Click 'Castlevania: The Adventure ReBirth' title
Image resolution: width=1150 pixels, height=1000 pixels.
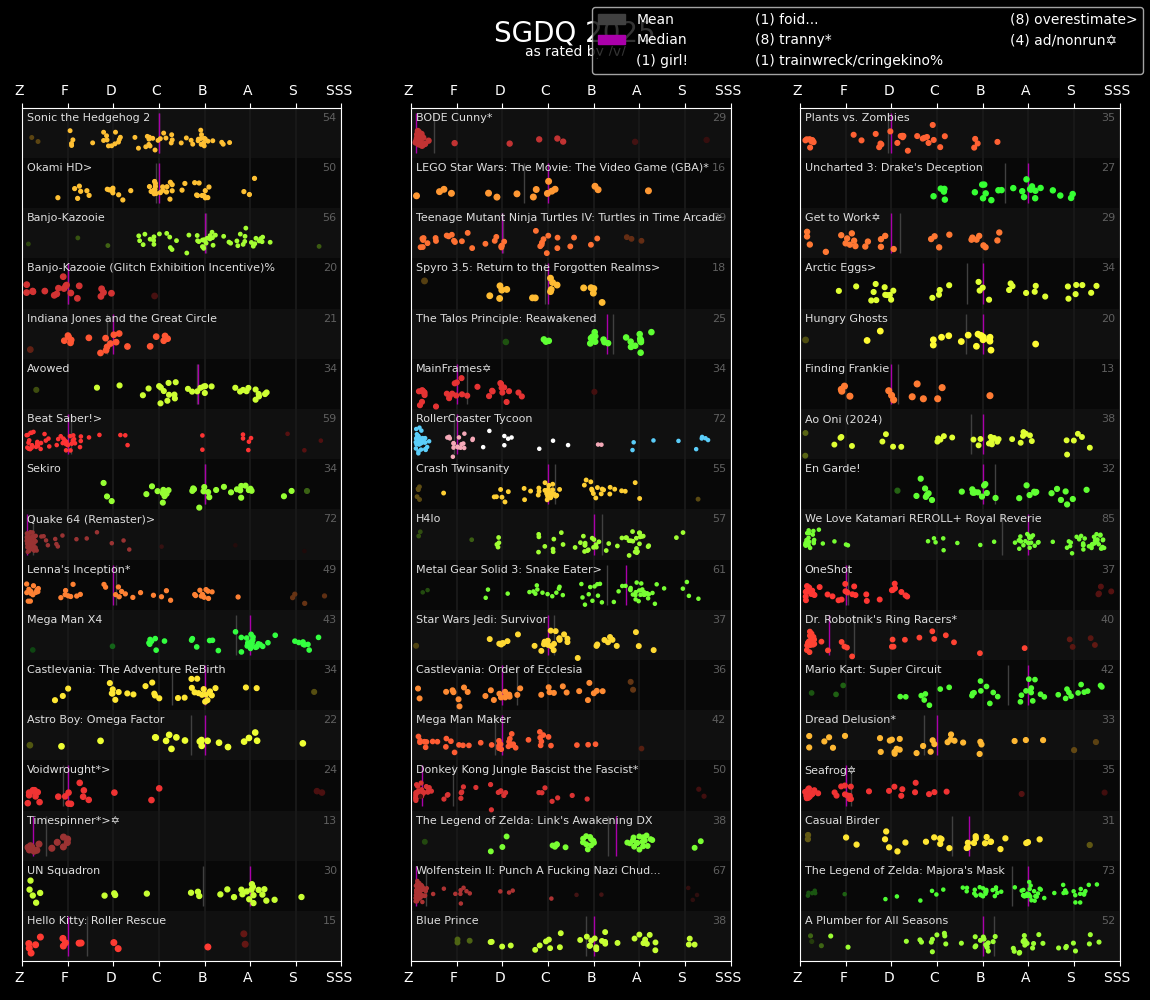tap(126, 669)
